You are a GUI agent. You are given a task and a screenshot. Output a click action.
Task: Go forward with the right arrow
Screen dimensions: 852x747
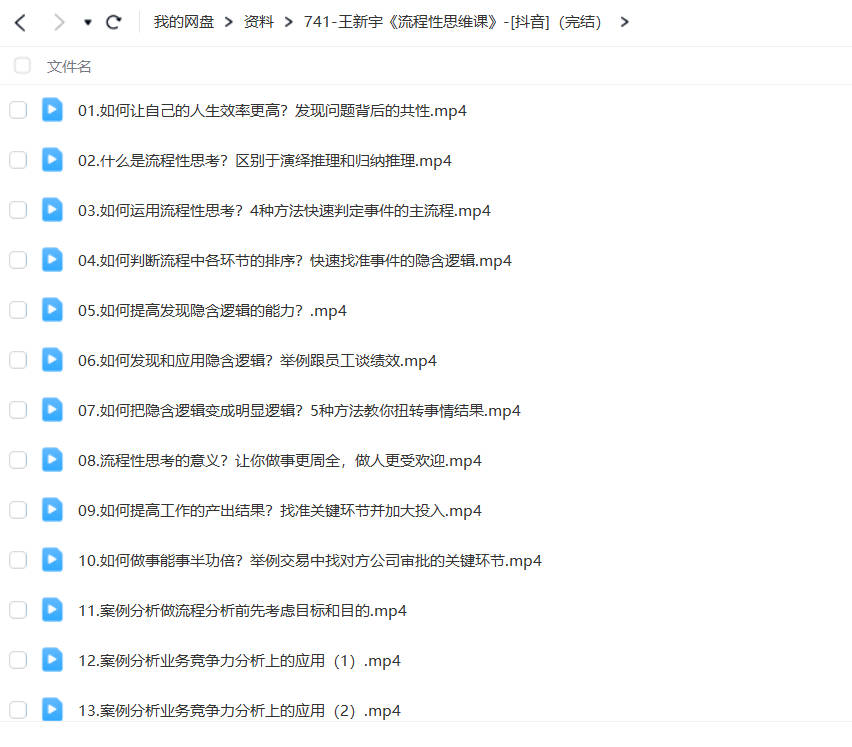pos(59,23)
